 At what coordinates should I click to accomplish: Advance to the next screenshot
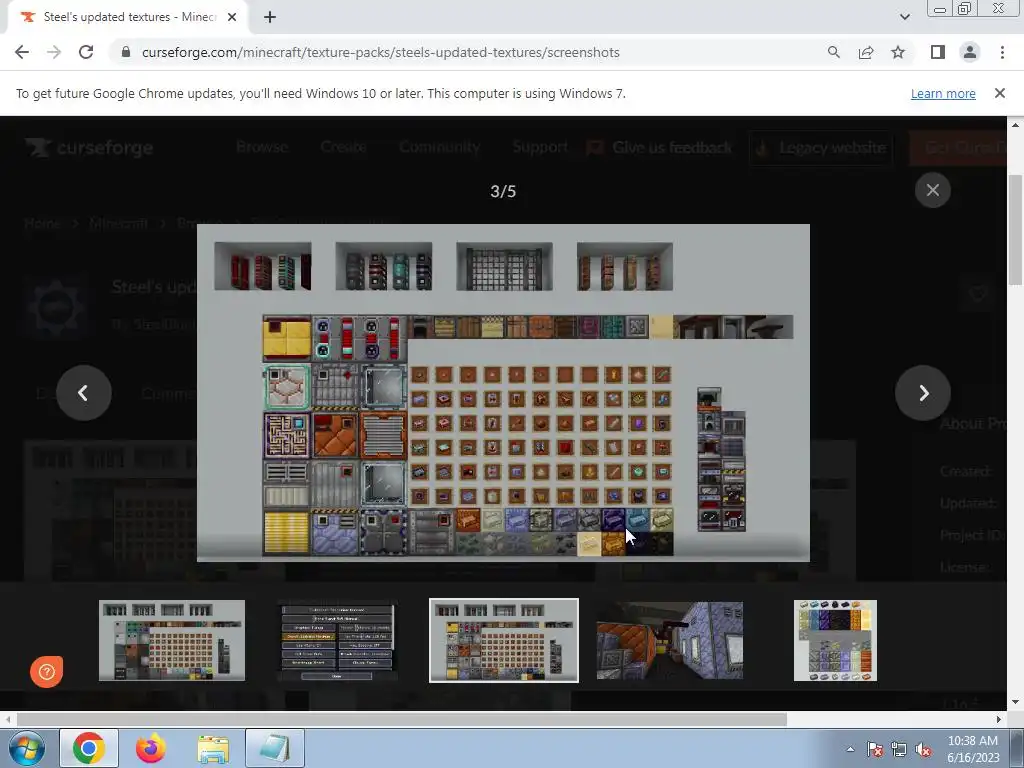click(x=923, y=392)
